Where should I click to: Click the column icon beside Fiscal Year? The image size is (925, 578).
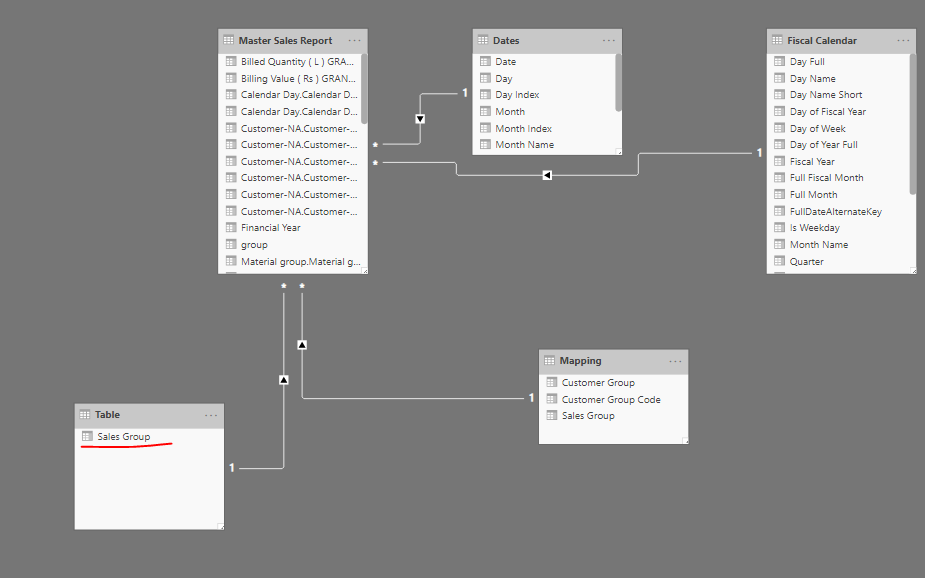(780, 161)
